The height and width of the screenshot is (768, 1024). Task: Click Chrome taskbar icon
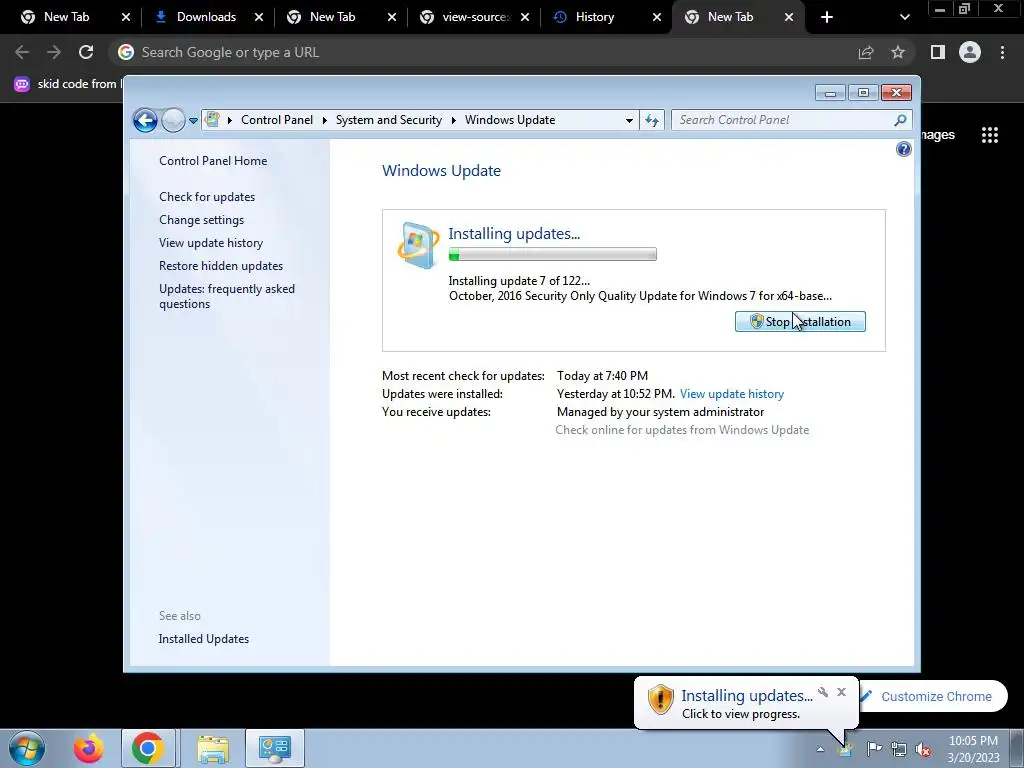click(148, 748)
